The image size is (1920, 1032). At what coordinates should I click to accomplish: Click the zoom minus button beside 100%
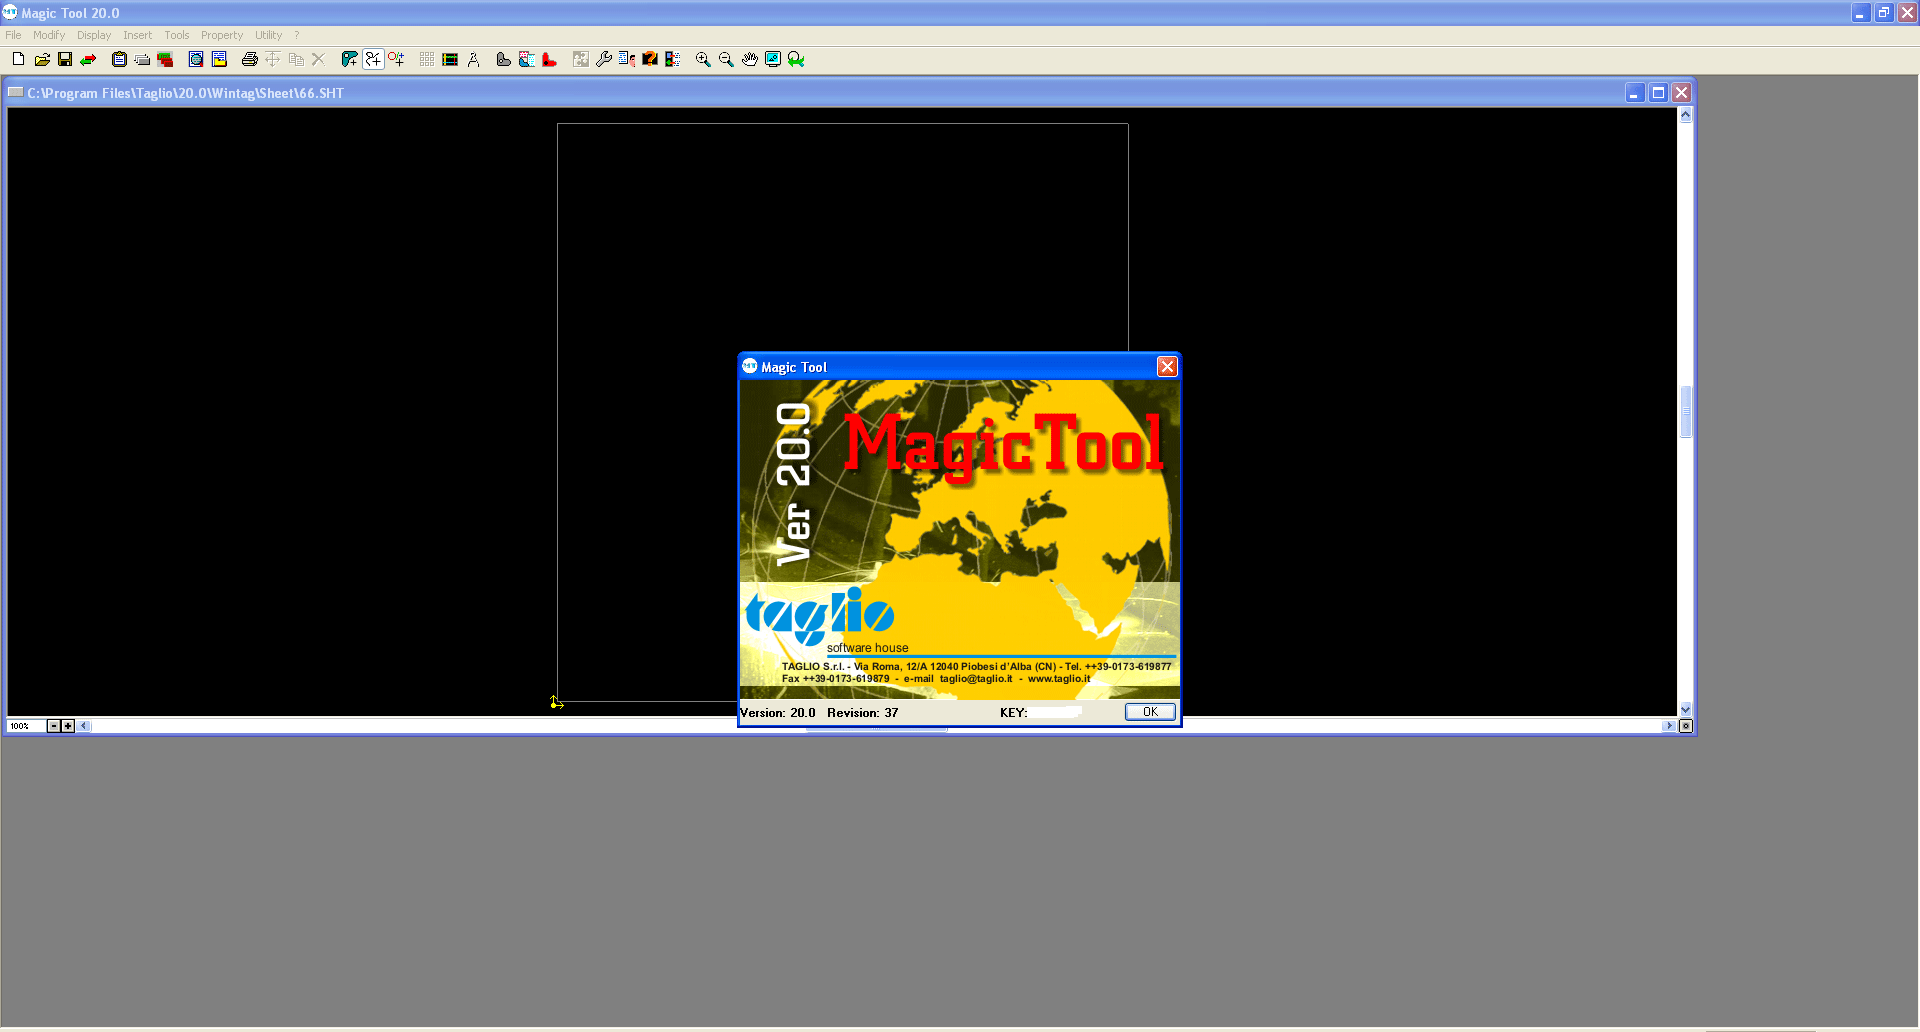click(54, 726)
